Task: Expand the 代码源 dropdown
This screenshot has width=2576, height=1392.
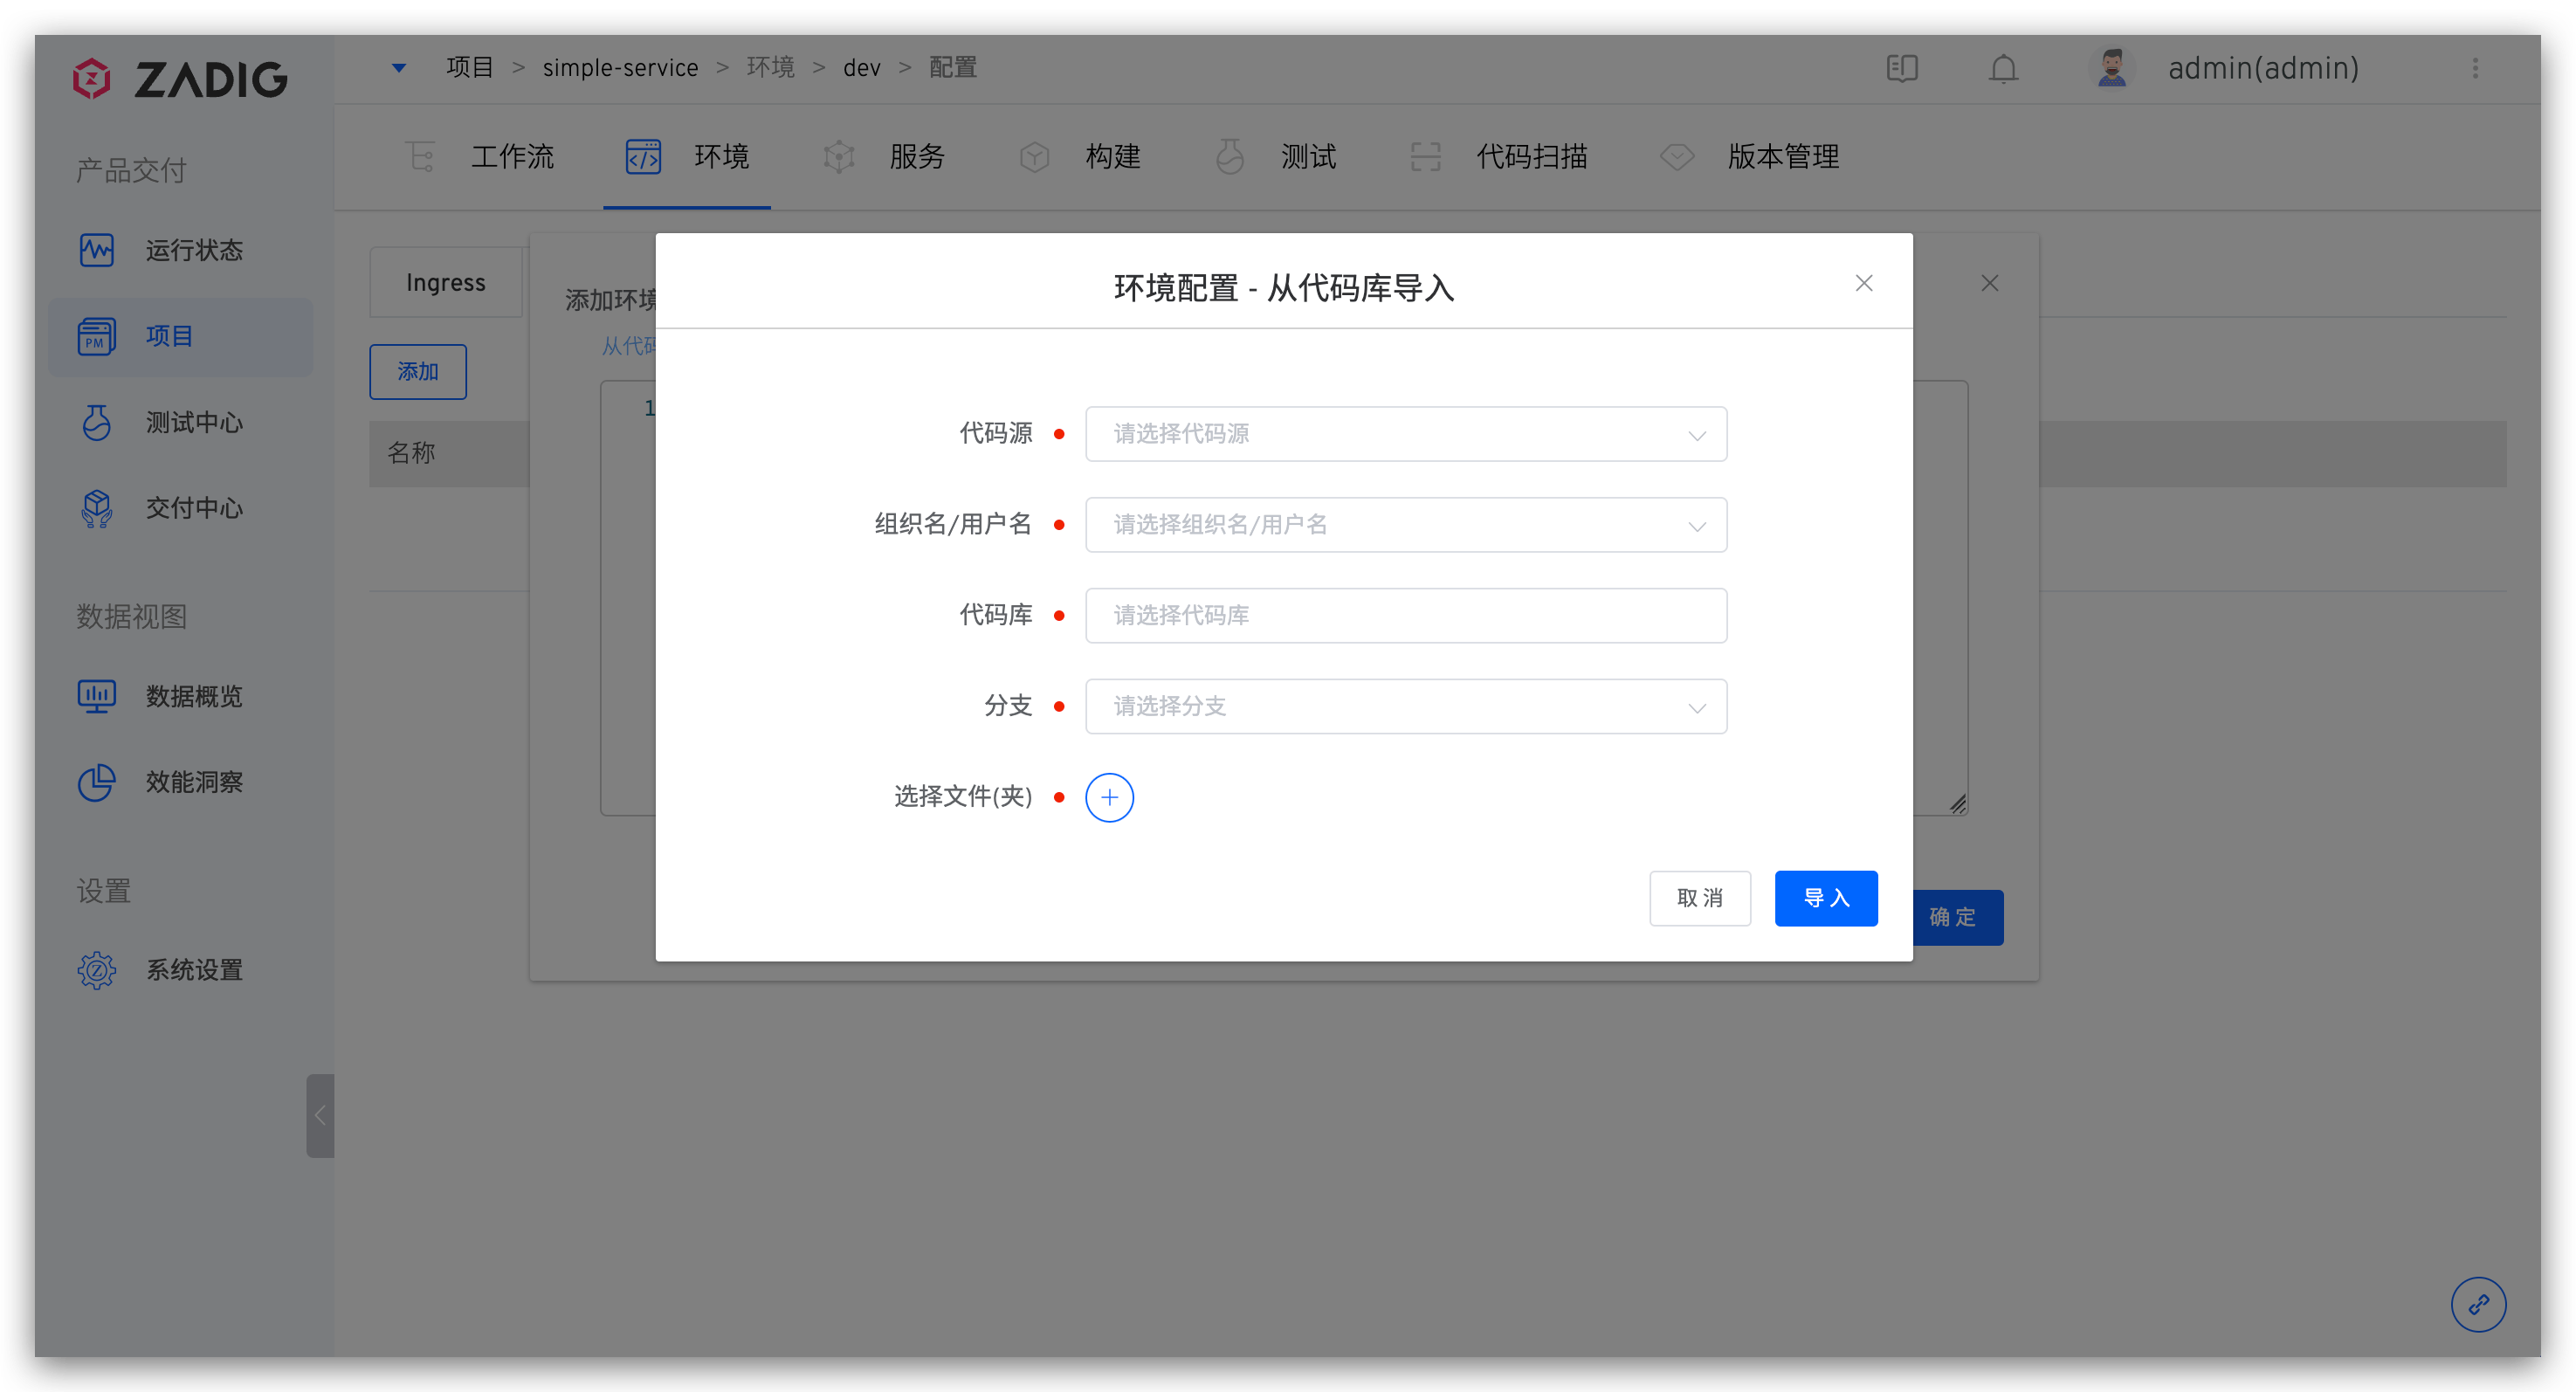Action: tap(1405, 434)
